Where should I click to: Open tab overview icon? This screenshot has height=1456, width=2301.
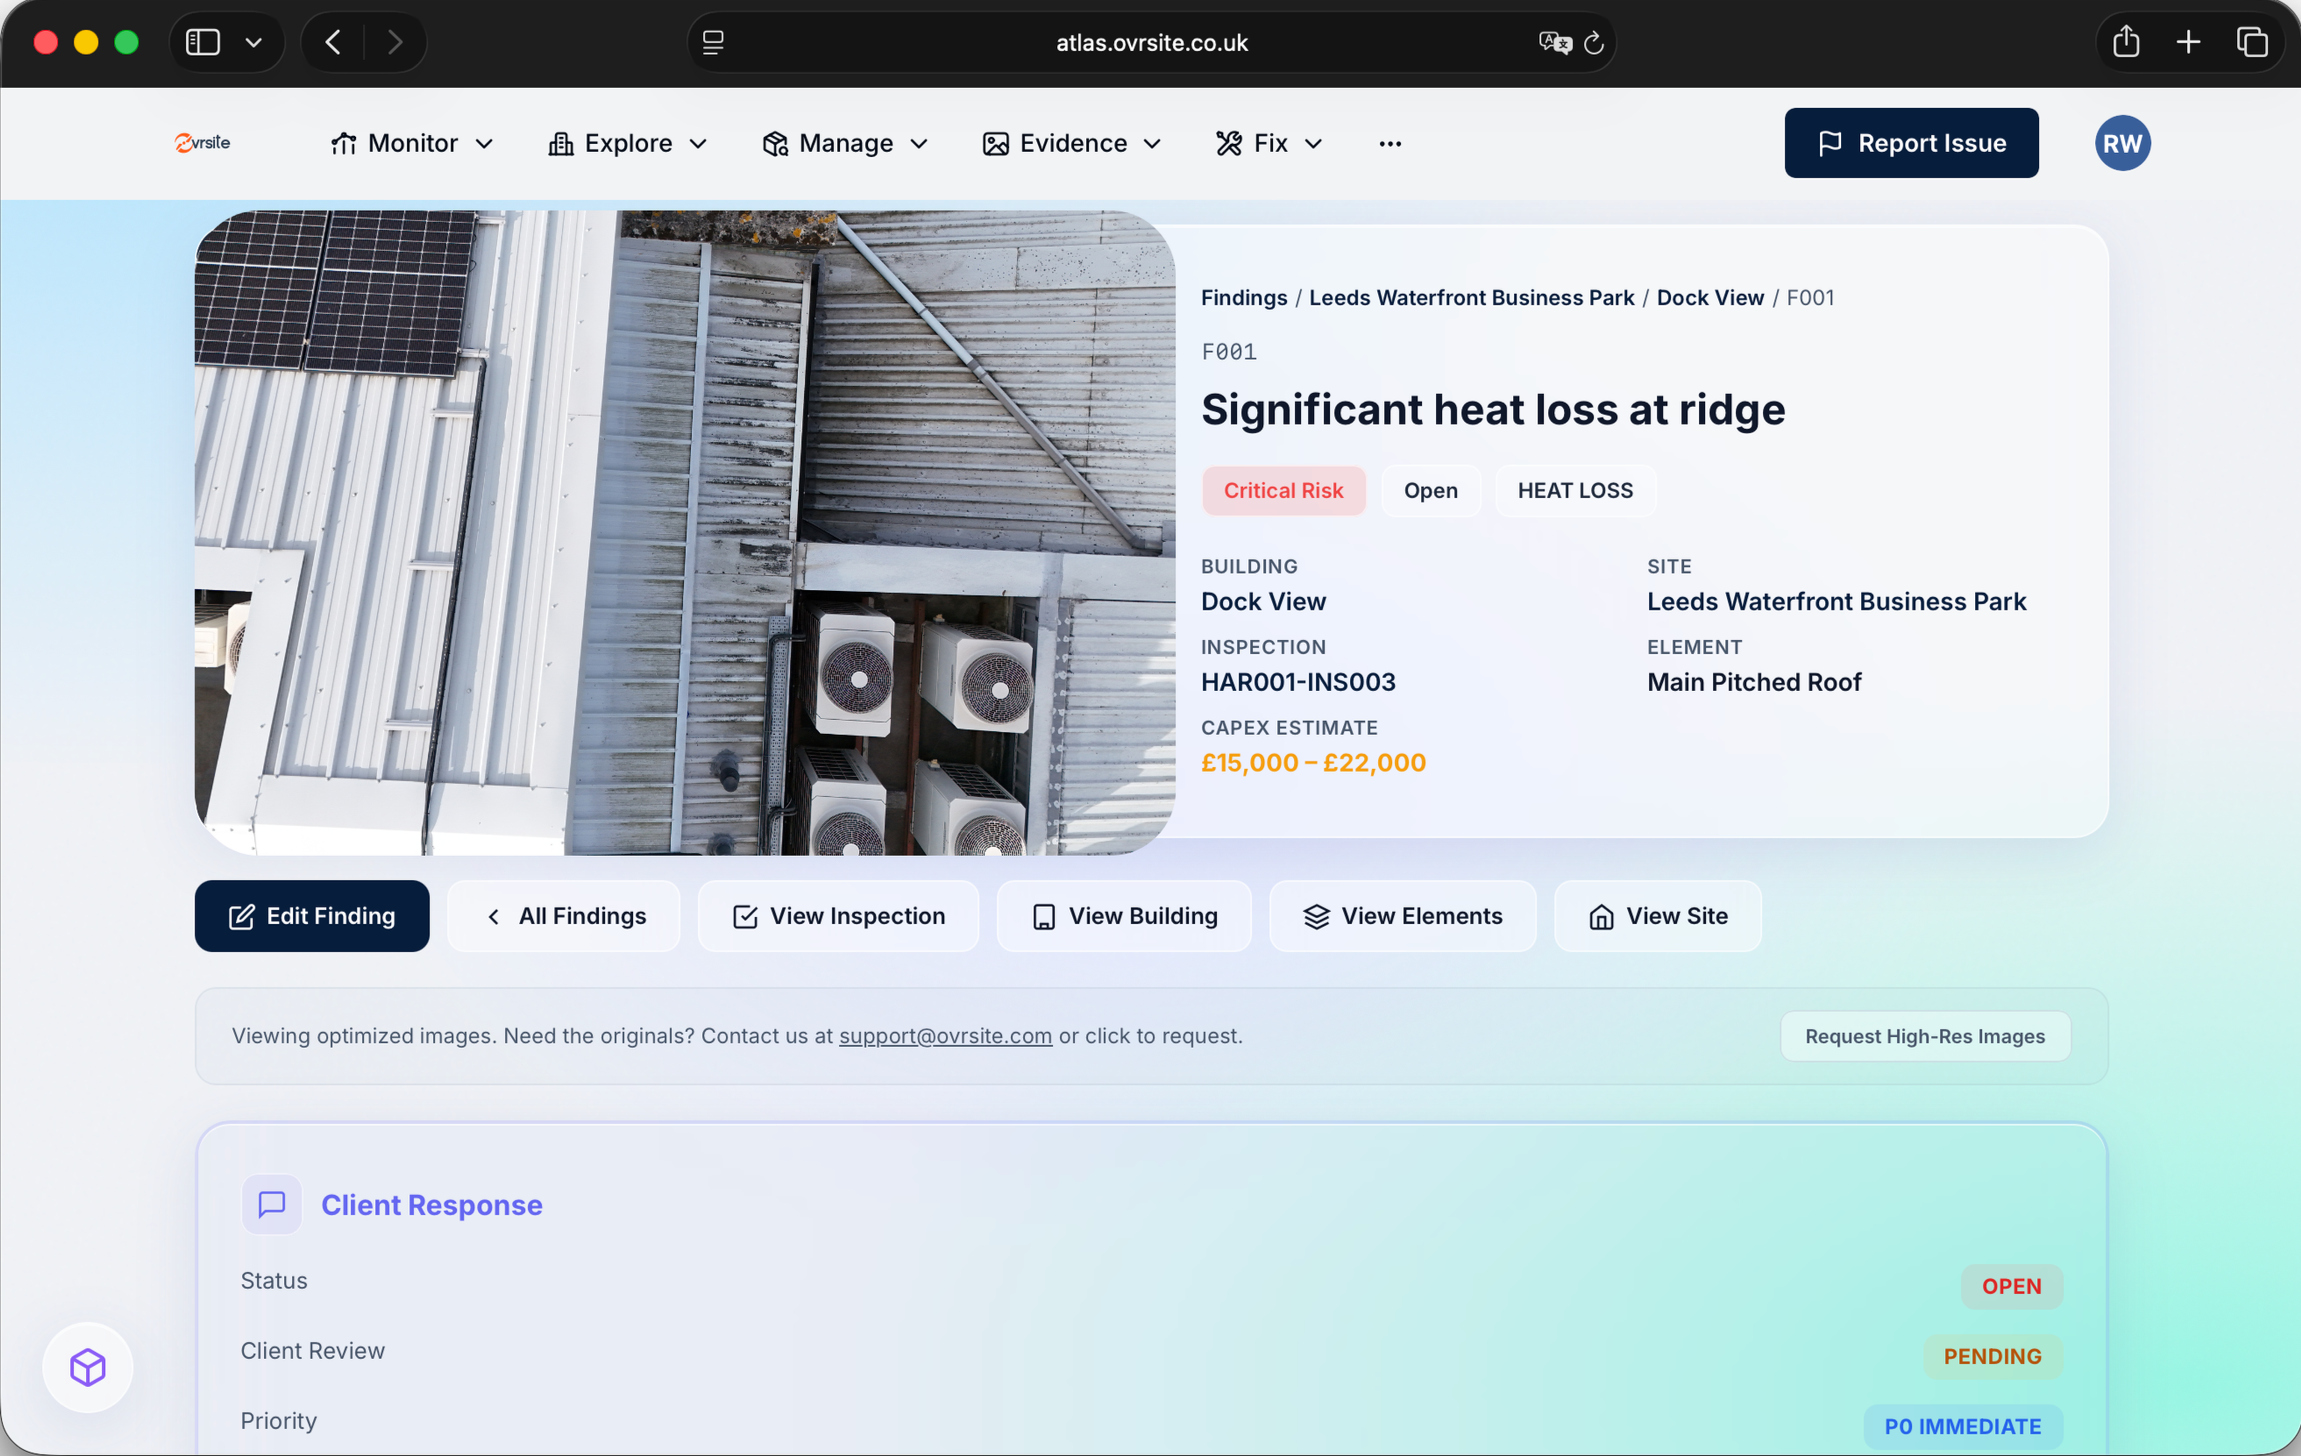(2252, 42)
